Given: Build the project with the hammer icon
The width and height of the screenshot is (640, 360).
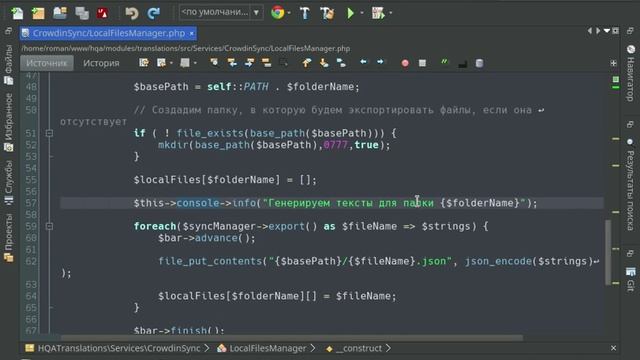Looking at the screenshot, I should click(x=304, y=13).
